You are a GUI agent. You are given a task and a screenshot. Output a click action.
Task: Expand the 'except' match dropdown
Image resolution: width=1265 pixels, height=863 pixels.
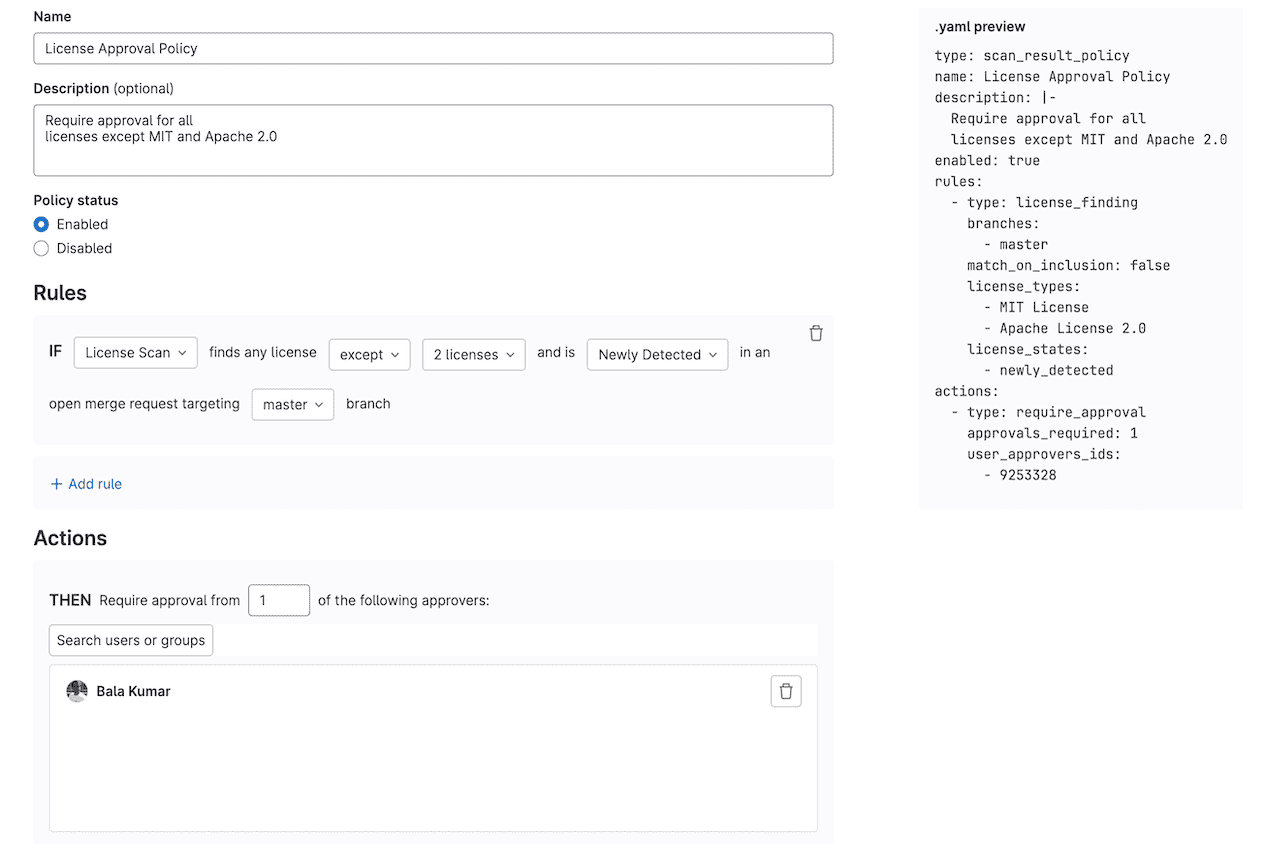[369, 355]
